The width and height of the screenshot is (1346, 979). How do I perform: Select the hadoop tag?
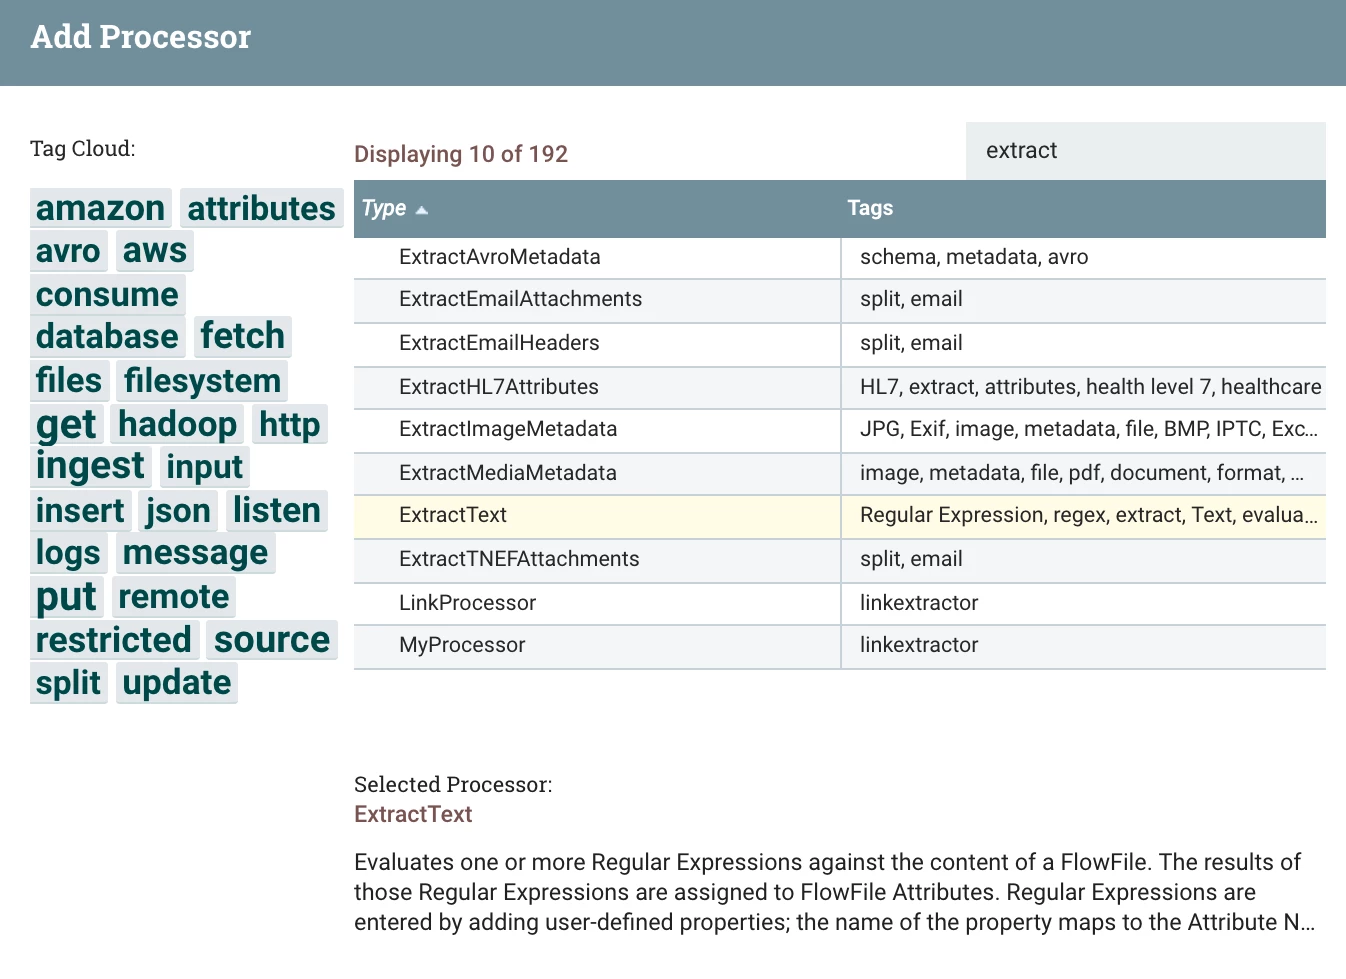pos(178,424)
